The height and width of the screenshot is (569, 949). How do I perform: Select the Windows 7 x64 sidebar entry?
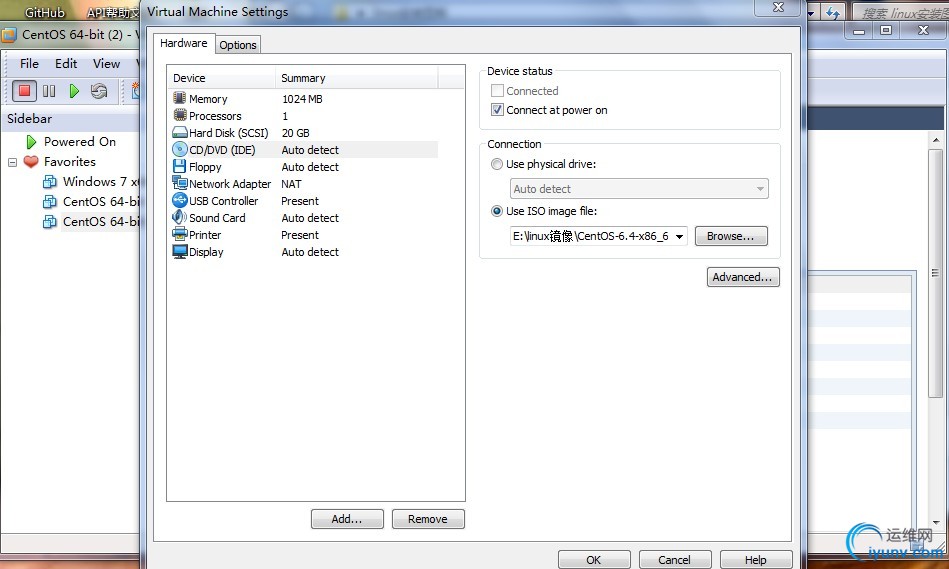100,182
